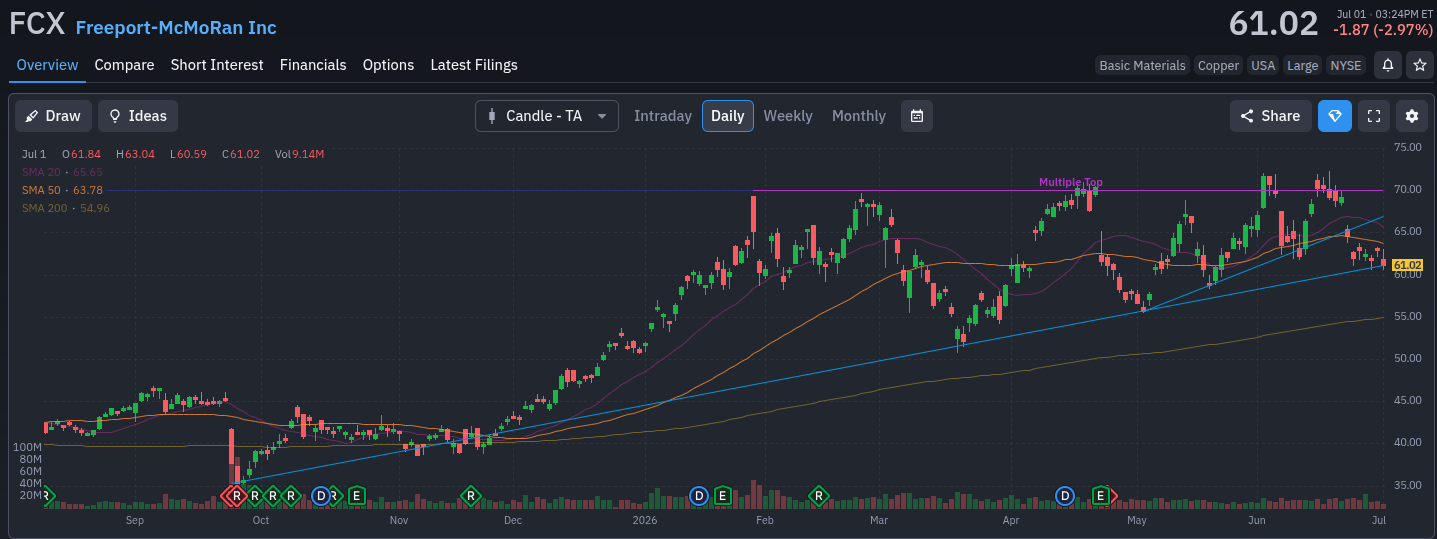Add FCX to favorites with the star icon

point(1419,65)
